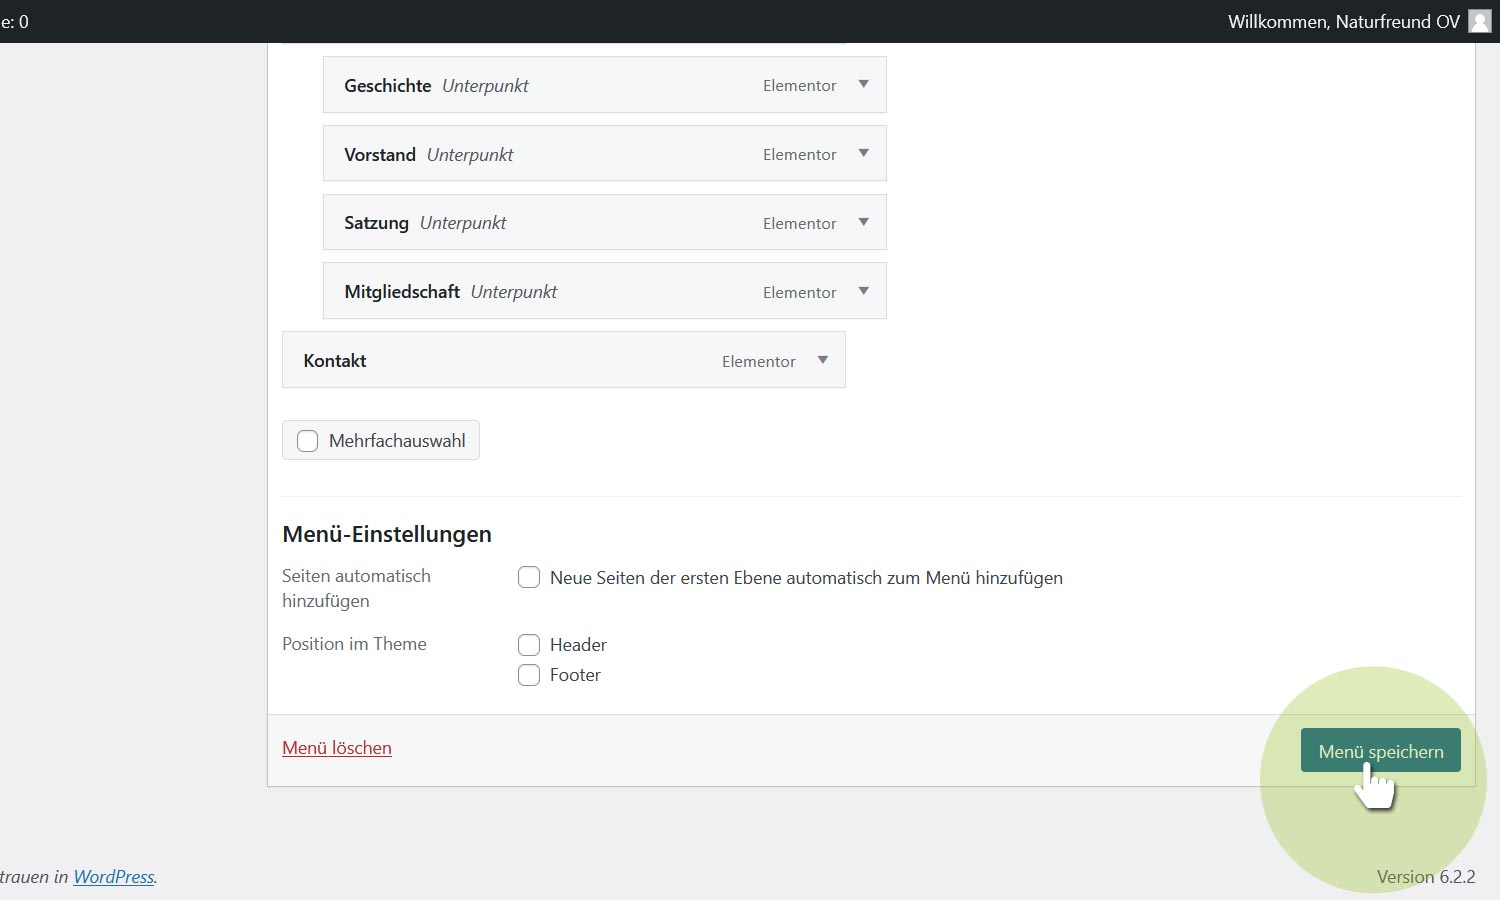1500x900 pixels.
Task: Open the WordPress link in footer
Action: coord(114,877)
